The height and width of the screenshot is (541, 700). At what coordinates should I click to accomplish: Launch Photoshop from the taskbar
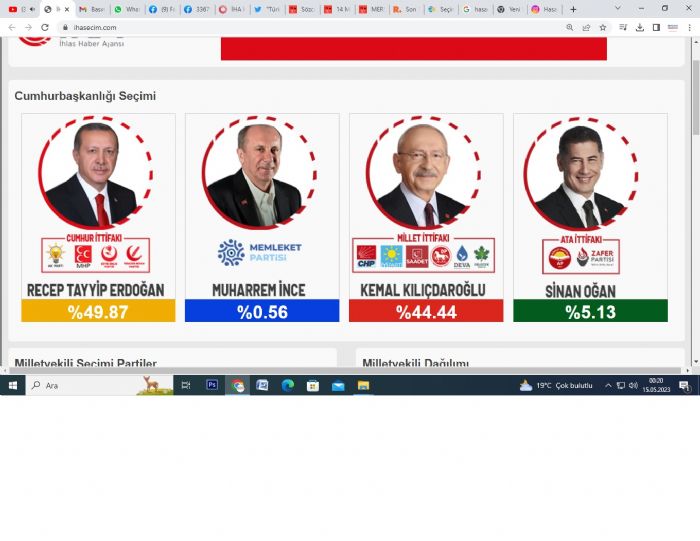(x=212, y=385)
